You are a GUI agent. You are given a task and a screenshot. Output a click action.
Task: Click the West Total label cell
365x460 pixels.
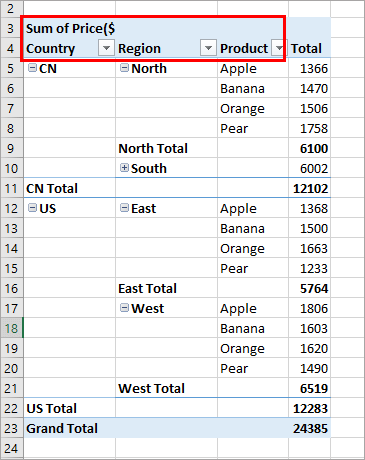click(166, 388)
